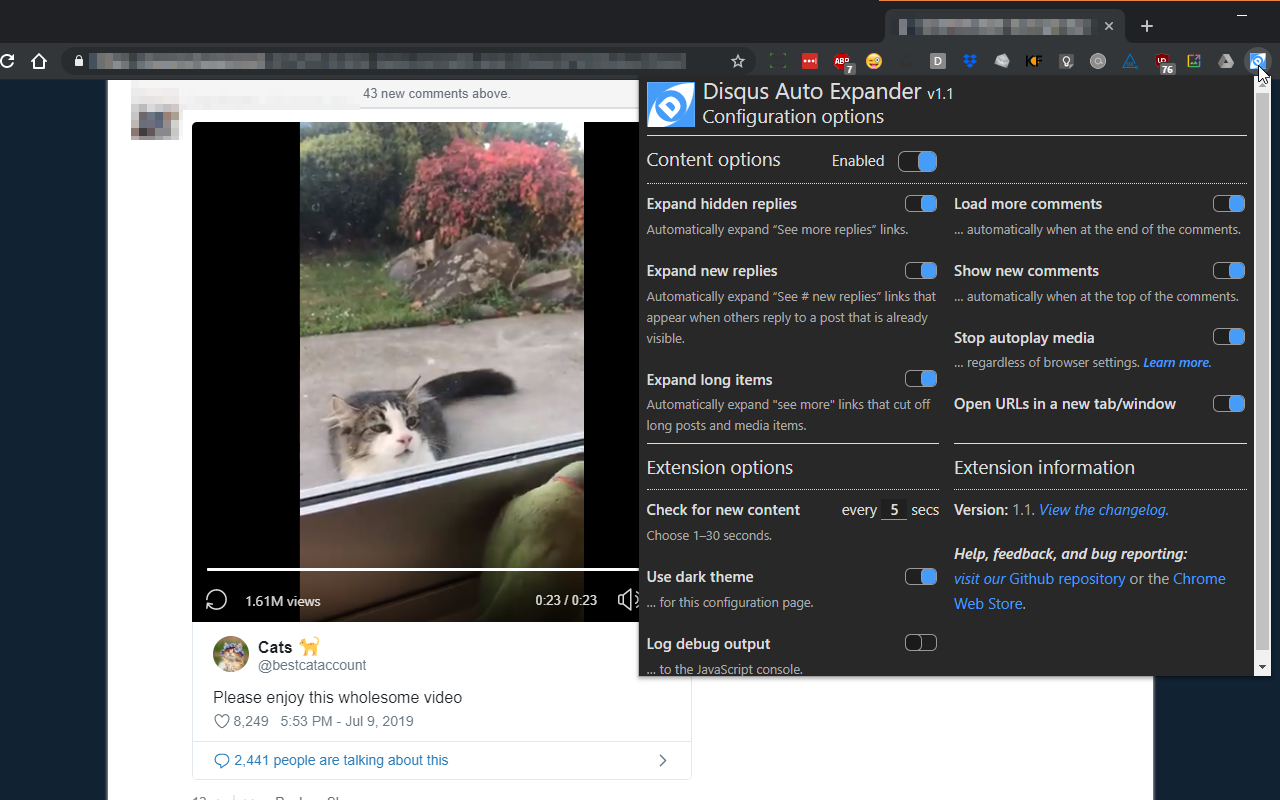Toggle Use dark theme switch

tap(921, 577)
